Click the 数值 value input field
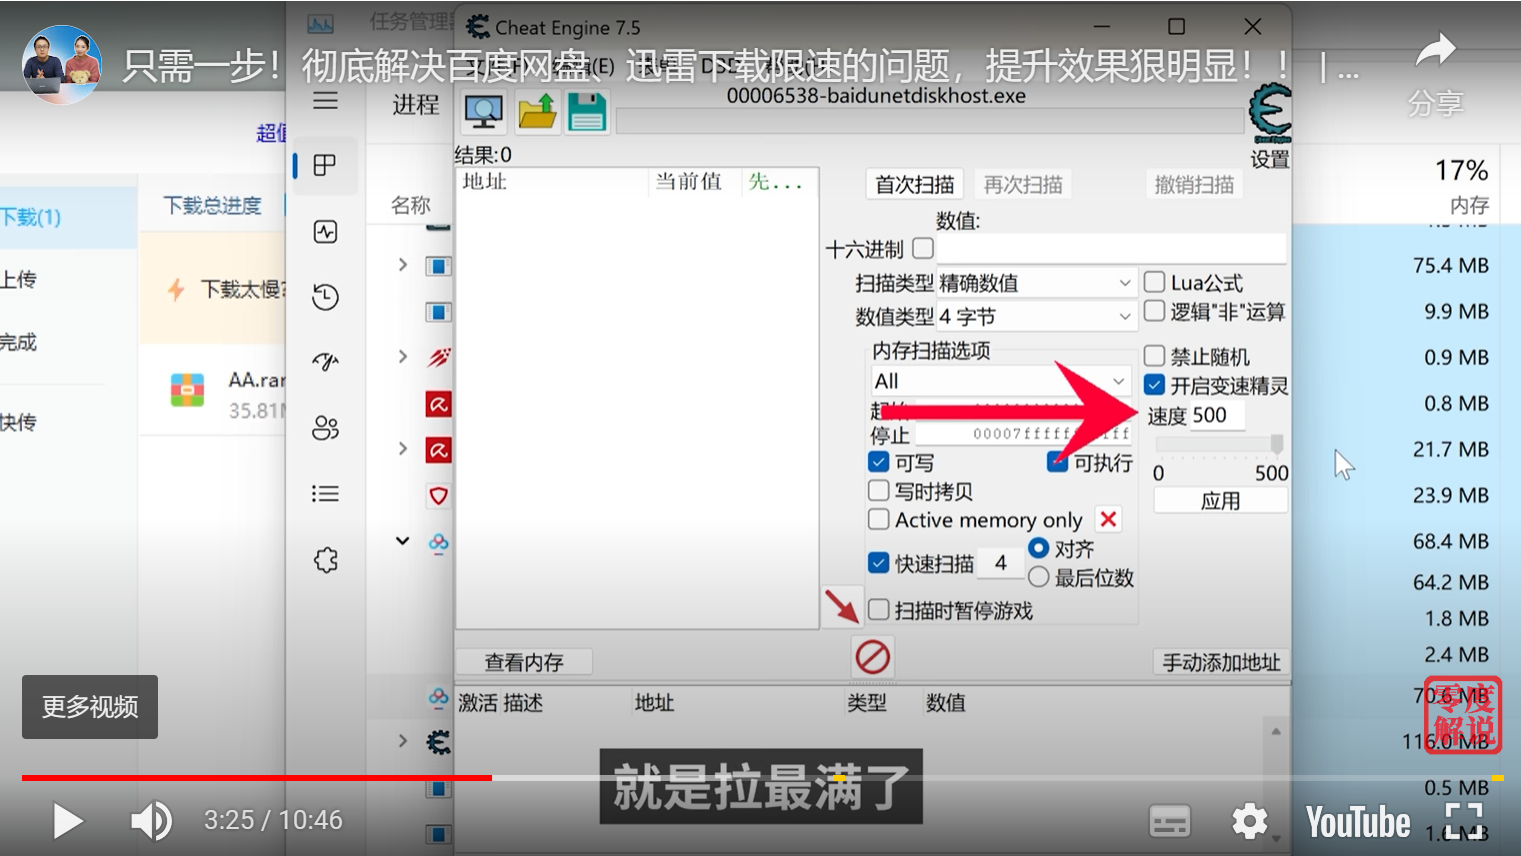 coord(1111,248)
